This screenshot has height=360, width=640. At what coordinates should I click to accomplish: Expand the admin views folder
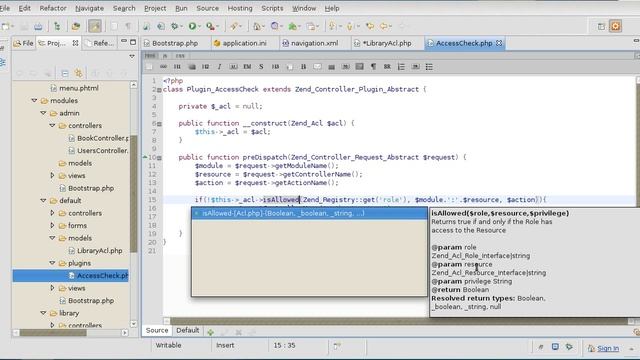(52, 176)
